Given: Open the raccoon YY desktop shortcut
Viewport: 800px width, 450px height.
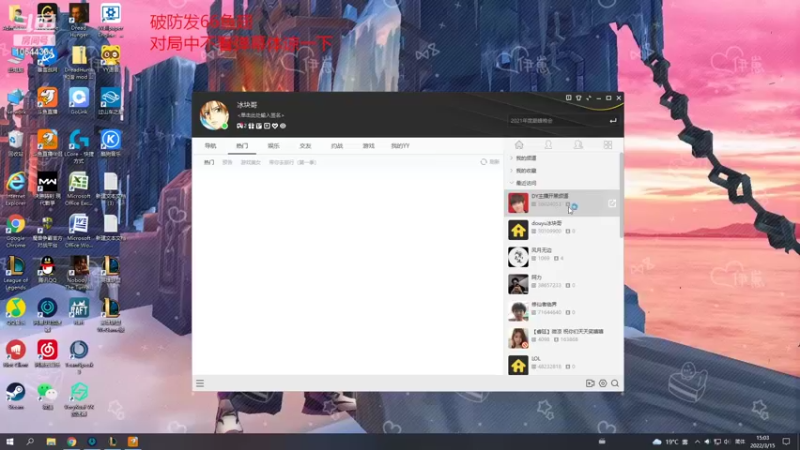Looking at the screenshot, I should click(x=110, y=59).
